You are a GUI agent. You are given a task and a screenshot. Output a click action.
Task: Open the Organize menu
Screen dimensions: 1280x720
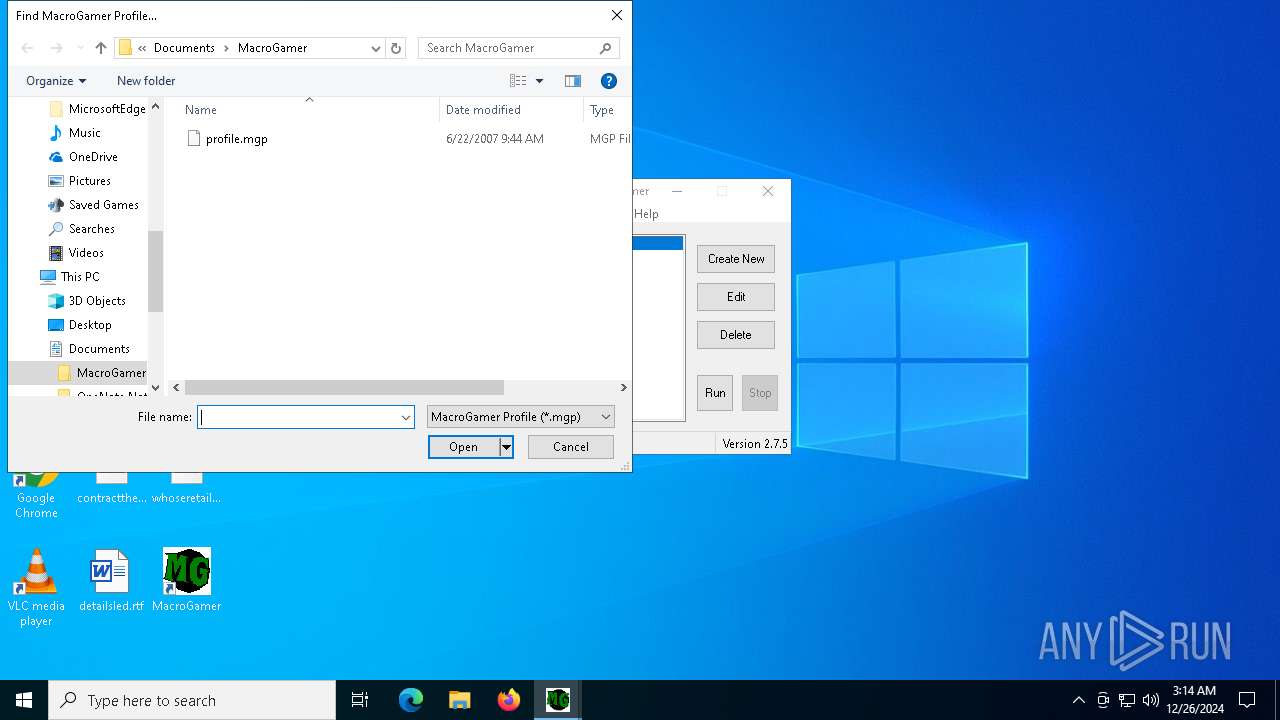56,81
